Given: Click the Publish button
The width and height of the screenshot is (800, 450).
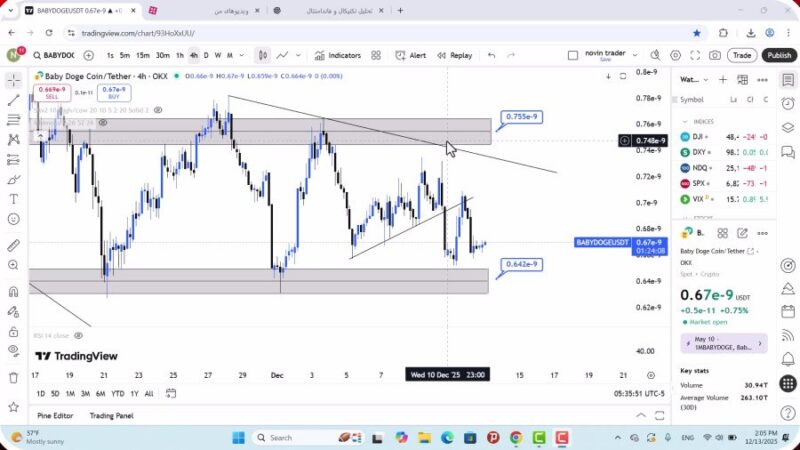Looking at the screenshot, I should tap(779, 55).
